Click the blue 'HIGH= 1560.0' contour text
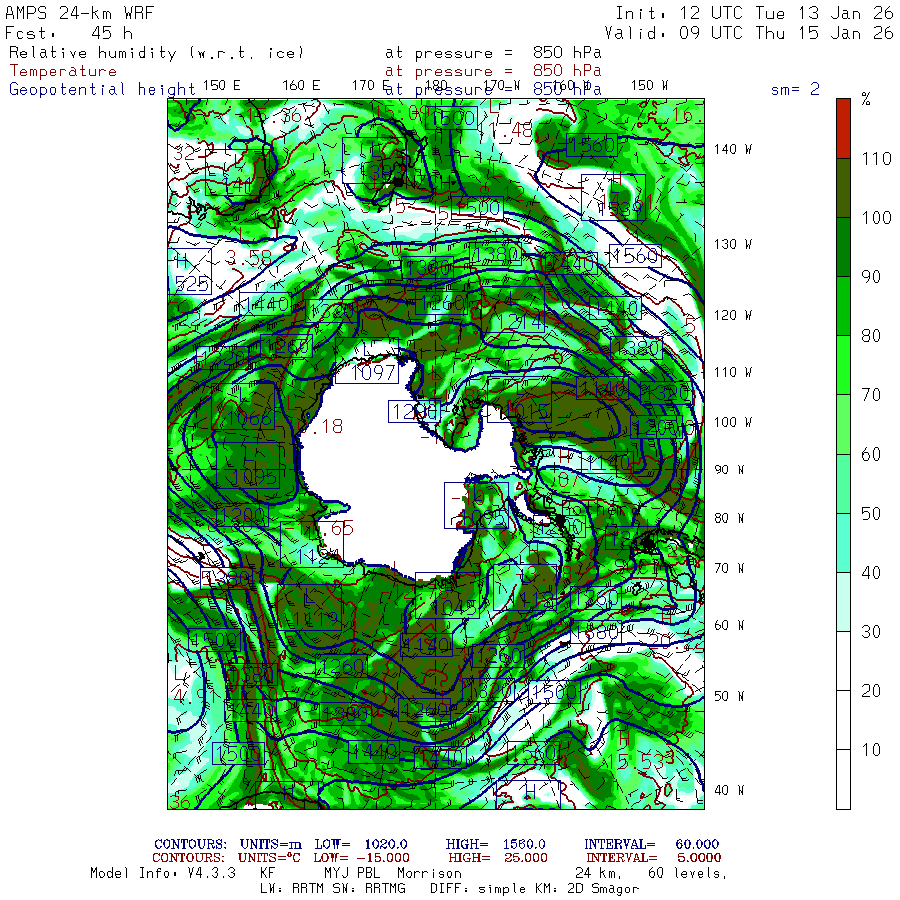The width and height of the screenshot is (900, 900). pyautogui.click(x=496, y=844)
